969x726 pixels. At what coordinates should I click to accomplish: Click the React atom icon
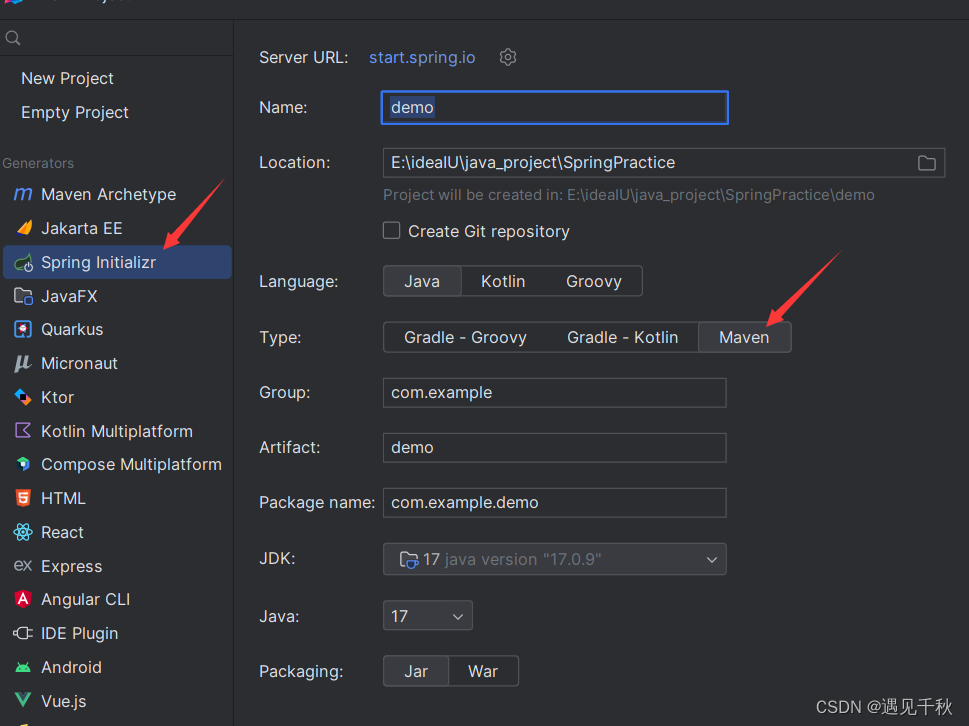[x=23, y=532]
